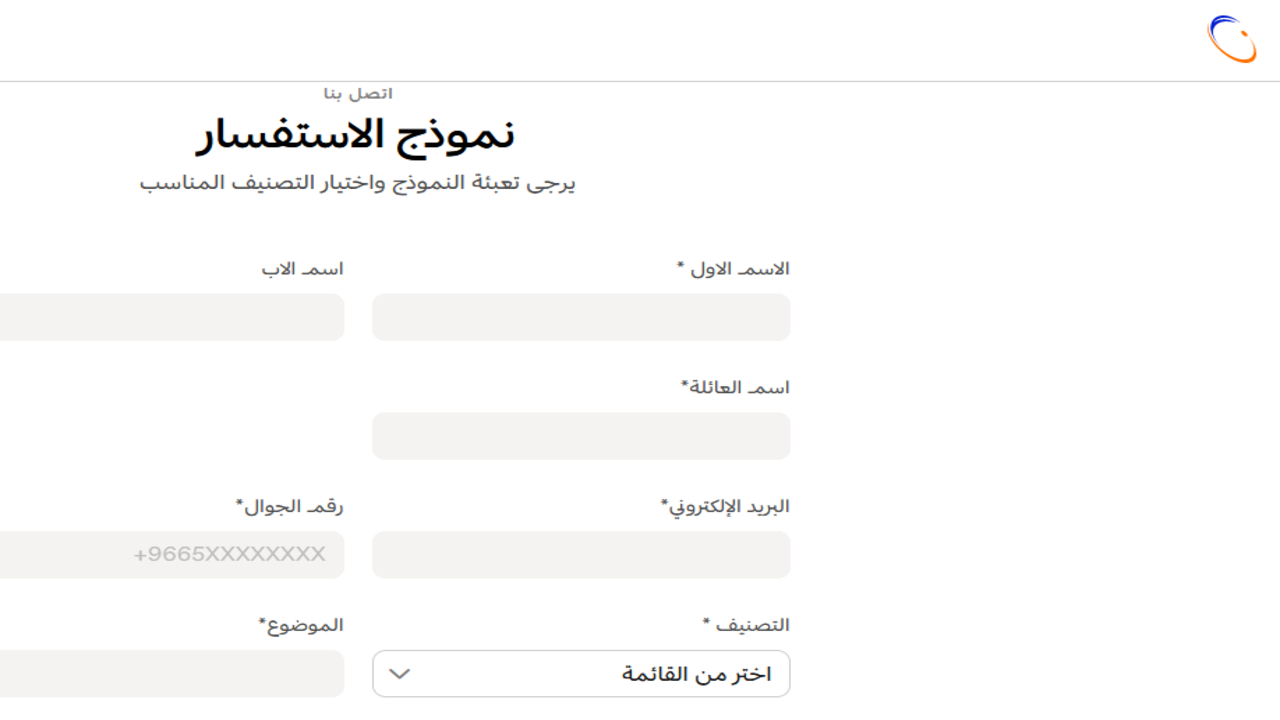Click the الموضوع label
Screen dimensions: 1280x720
click(x=301, y=625)
